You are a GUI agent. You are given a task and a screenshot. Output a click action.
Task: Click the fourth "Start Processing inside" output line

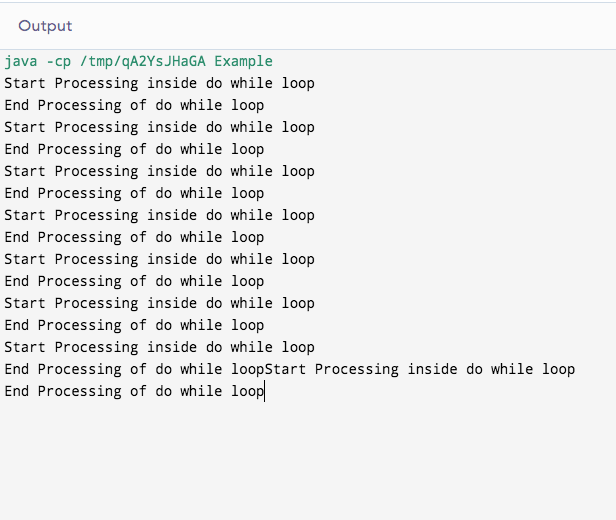tap(159, 215)
